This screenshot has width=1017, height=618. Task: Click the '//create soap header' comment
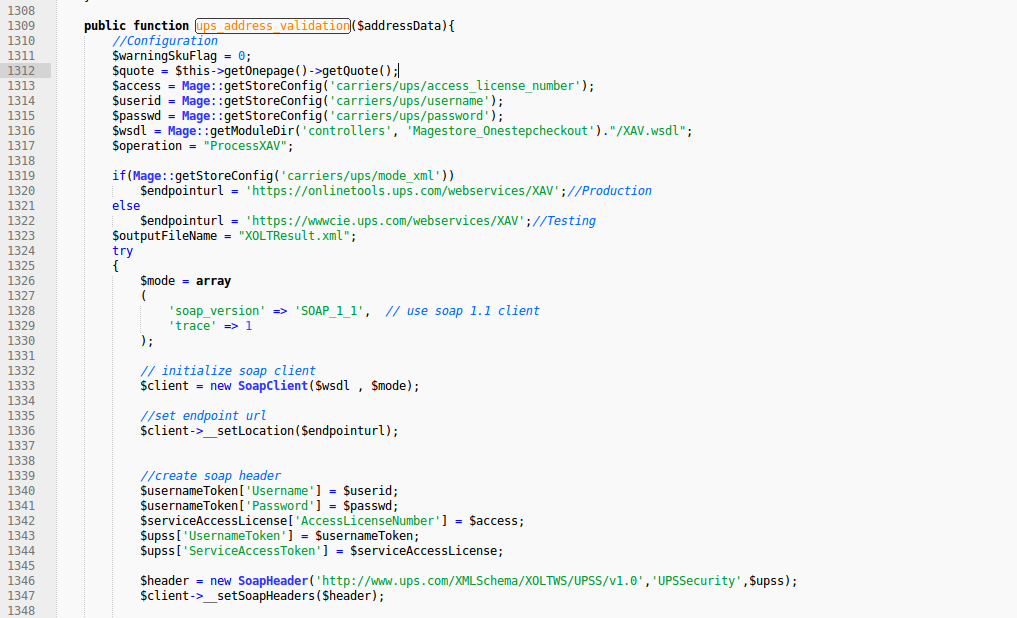(x=210, y=476)
